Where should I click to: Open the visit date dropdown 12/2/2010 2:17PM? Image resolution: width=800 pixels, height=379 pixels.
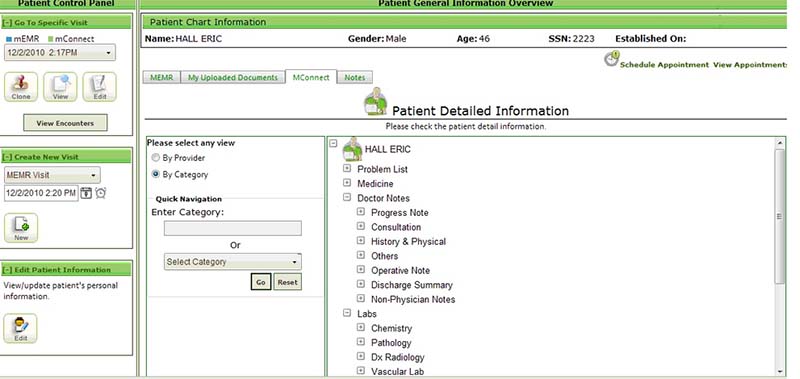60,53
